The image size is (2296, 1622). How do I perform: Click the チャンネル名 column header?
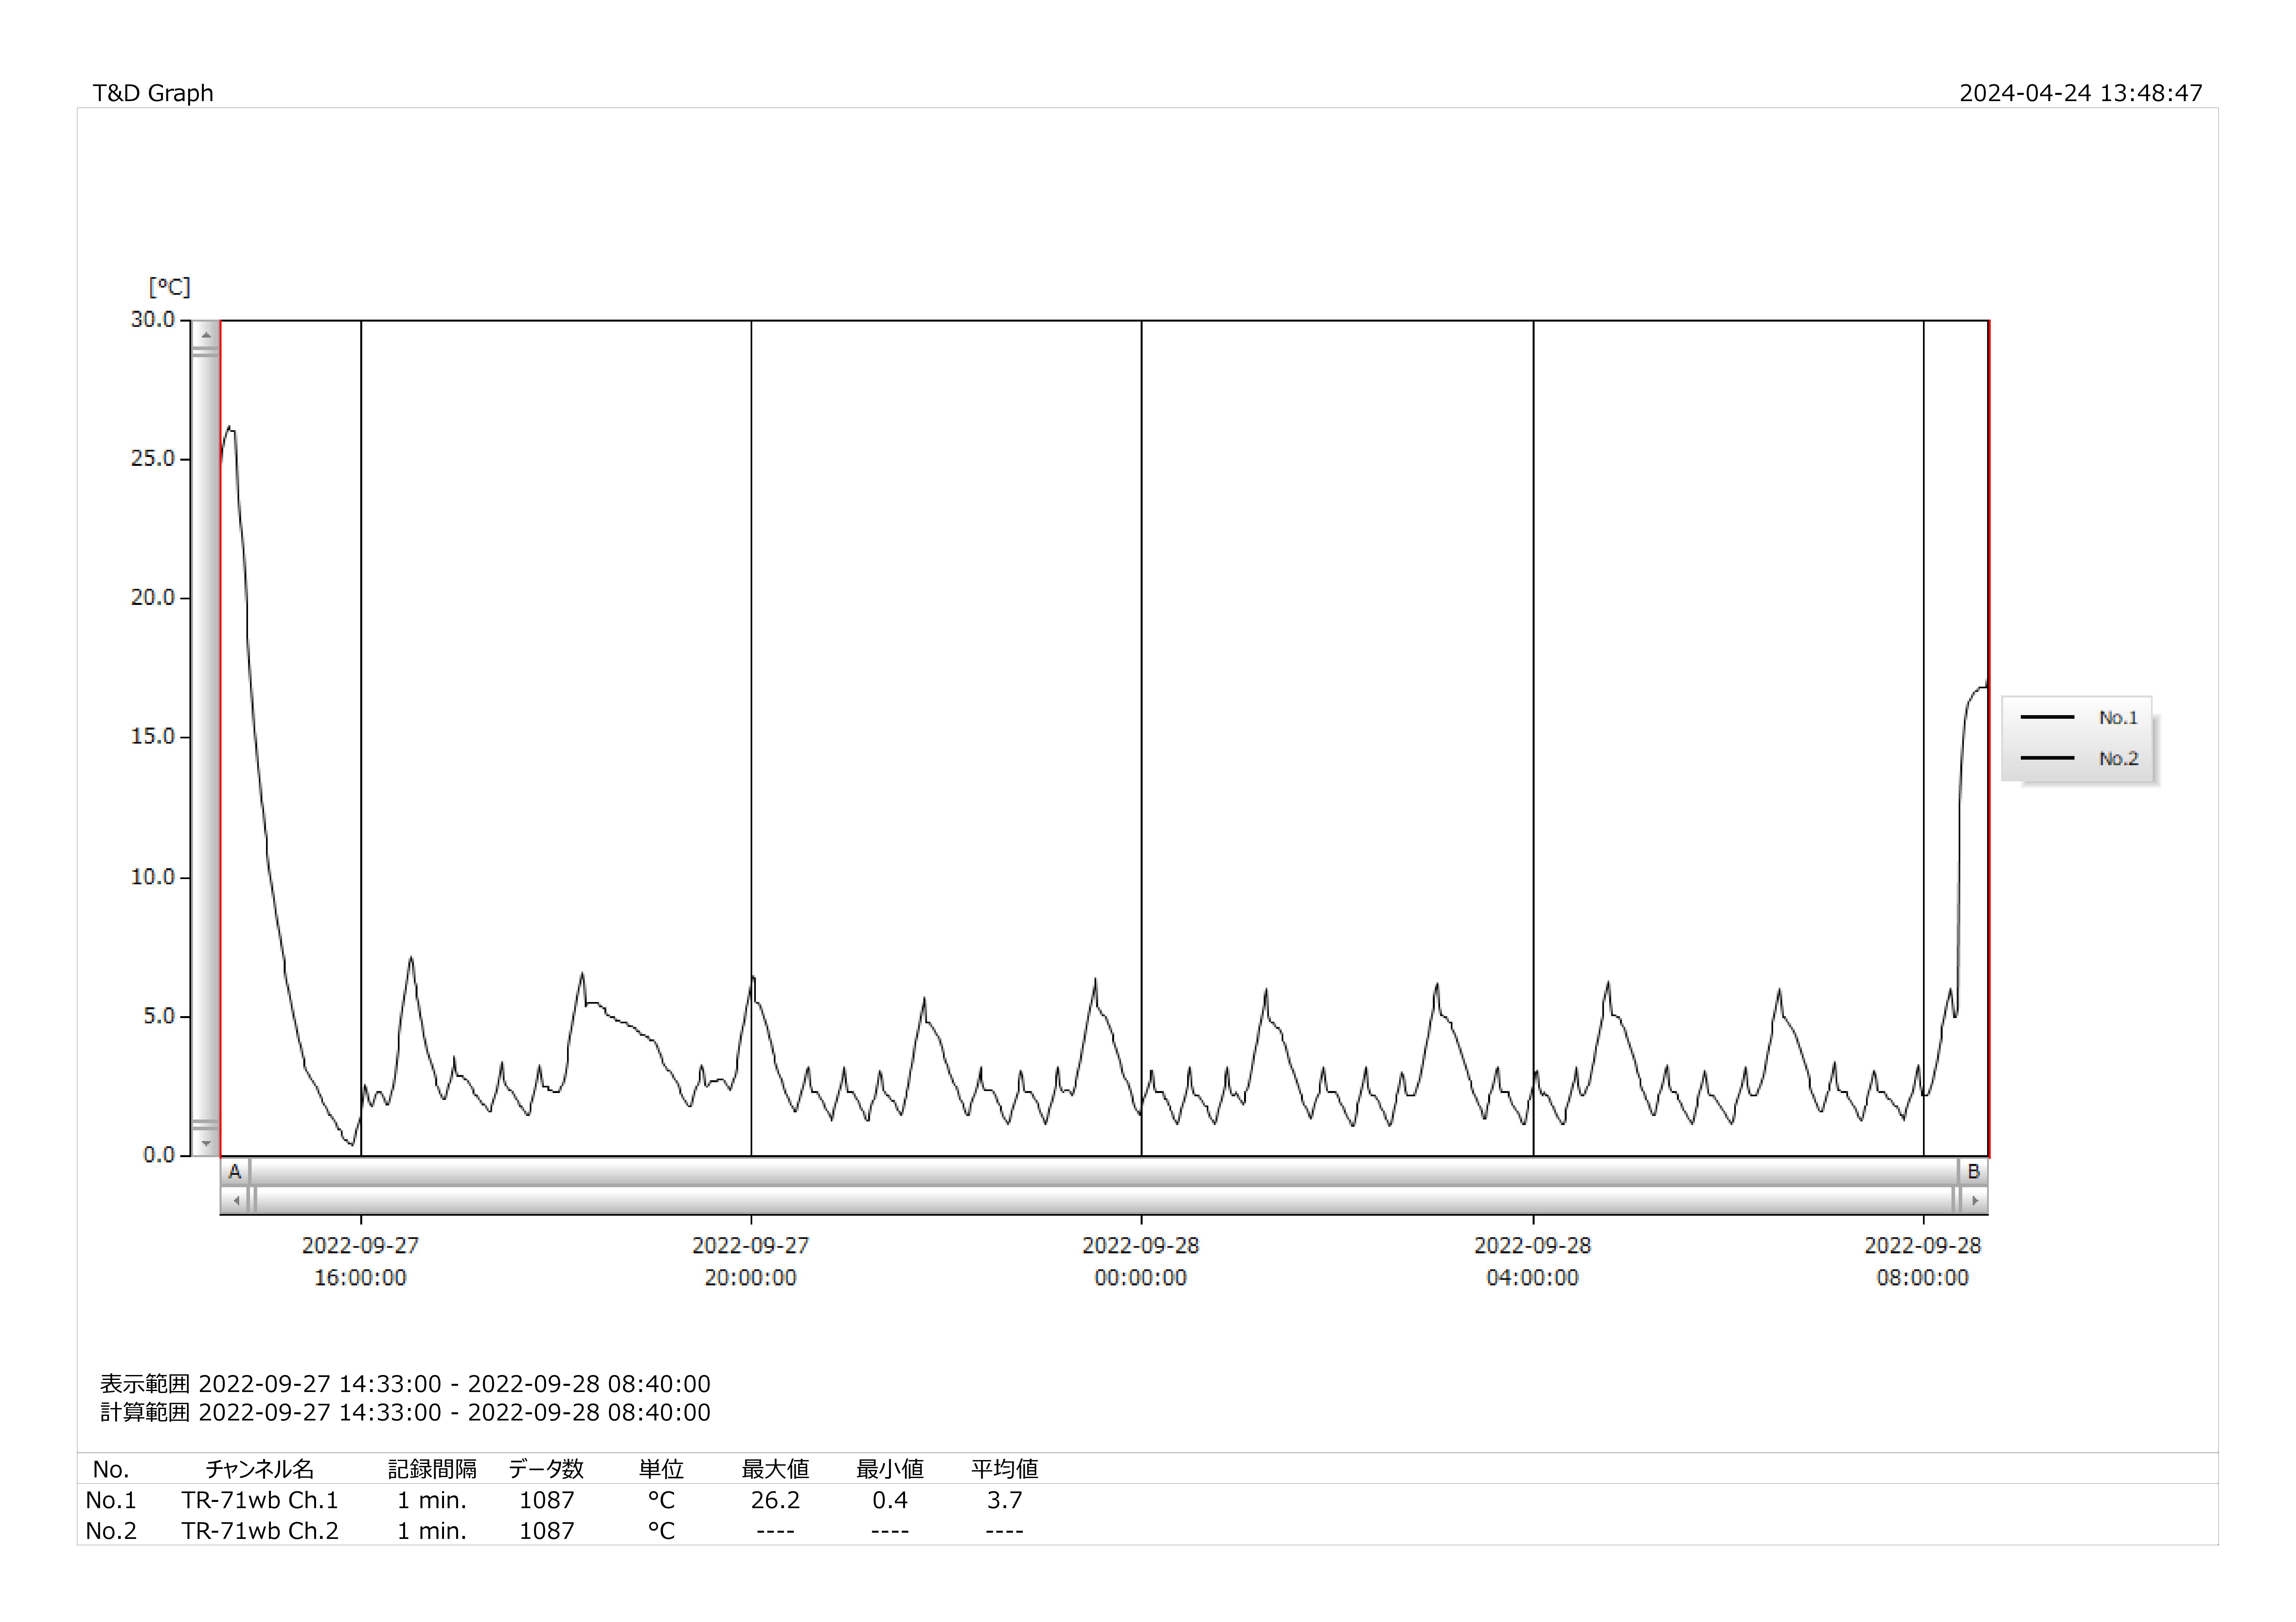click(x=260, y=1469)
